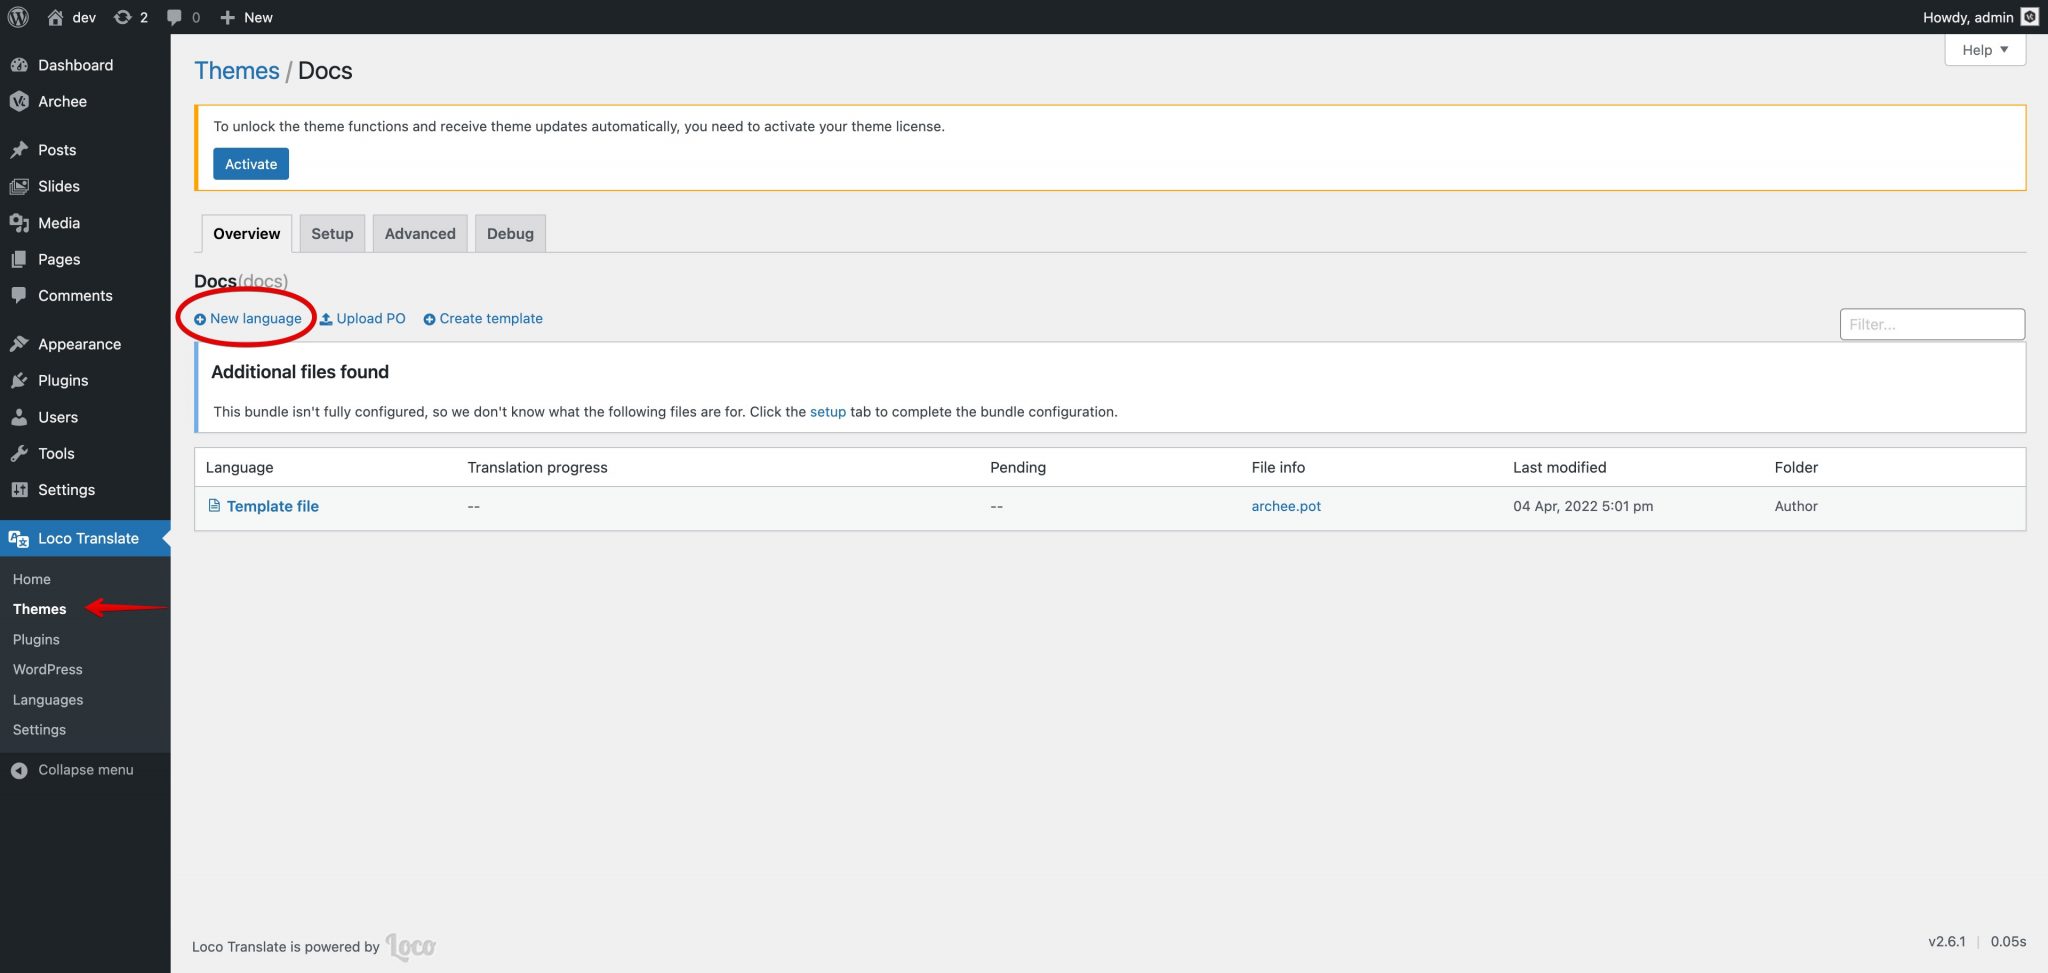Open the Posts pushpin icon
The width and height of the screenshot is (2048, 973).
(x=19, y=150)
